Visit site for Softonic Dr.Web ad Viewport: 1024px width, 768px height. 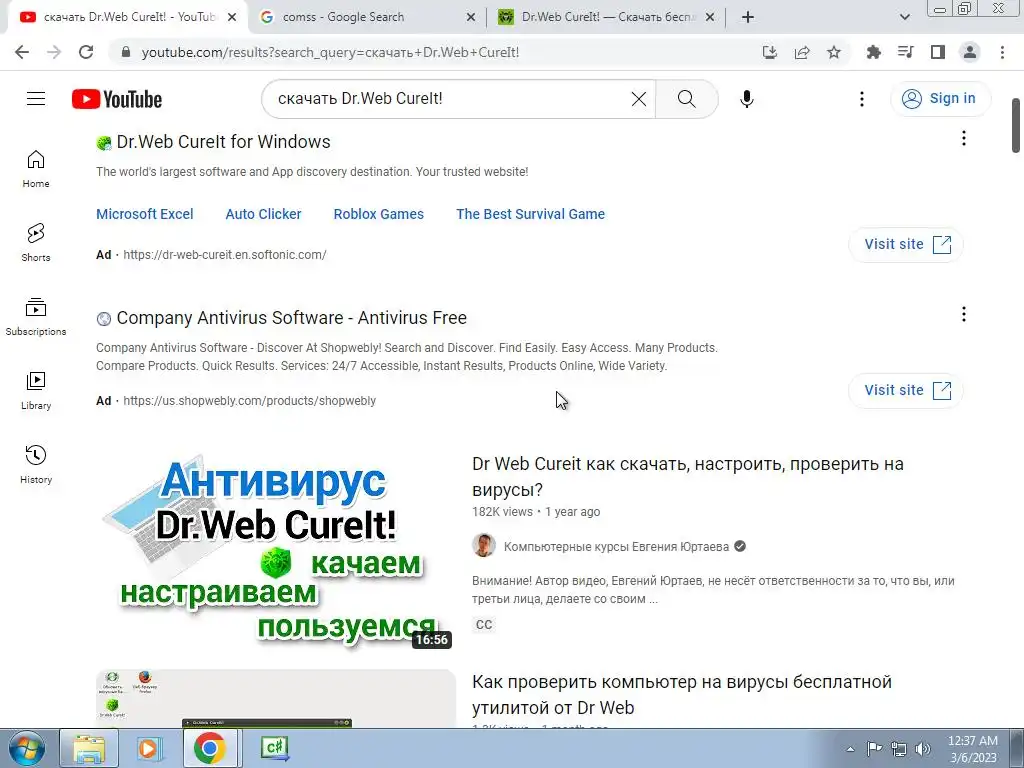click(906, 244)
